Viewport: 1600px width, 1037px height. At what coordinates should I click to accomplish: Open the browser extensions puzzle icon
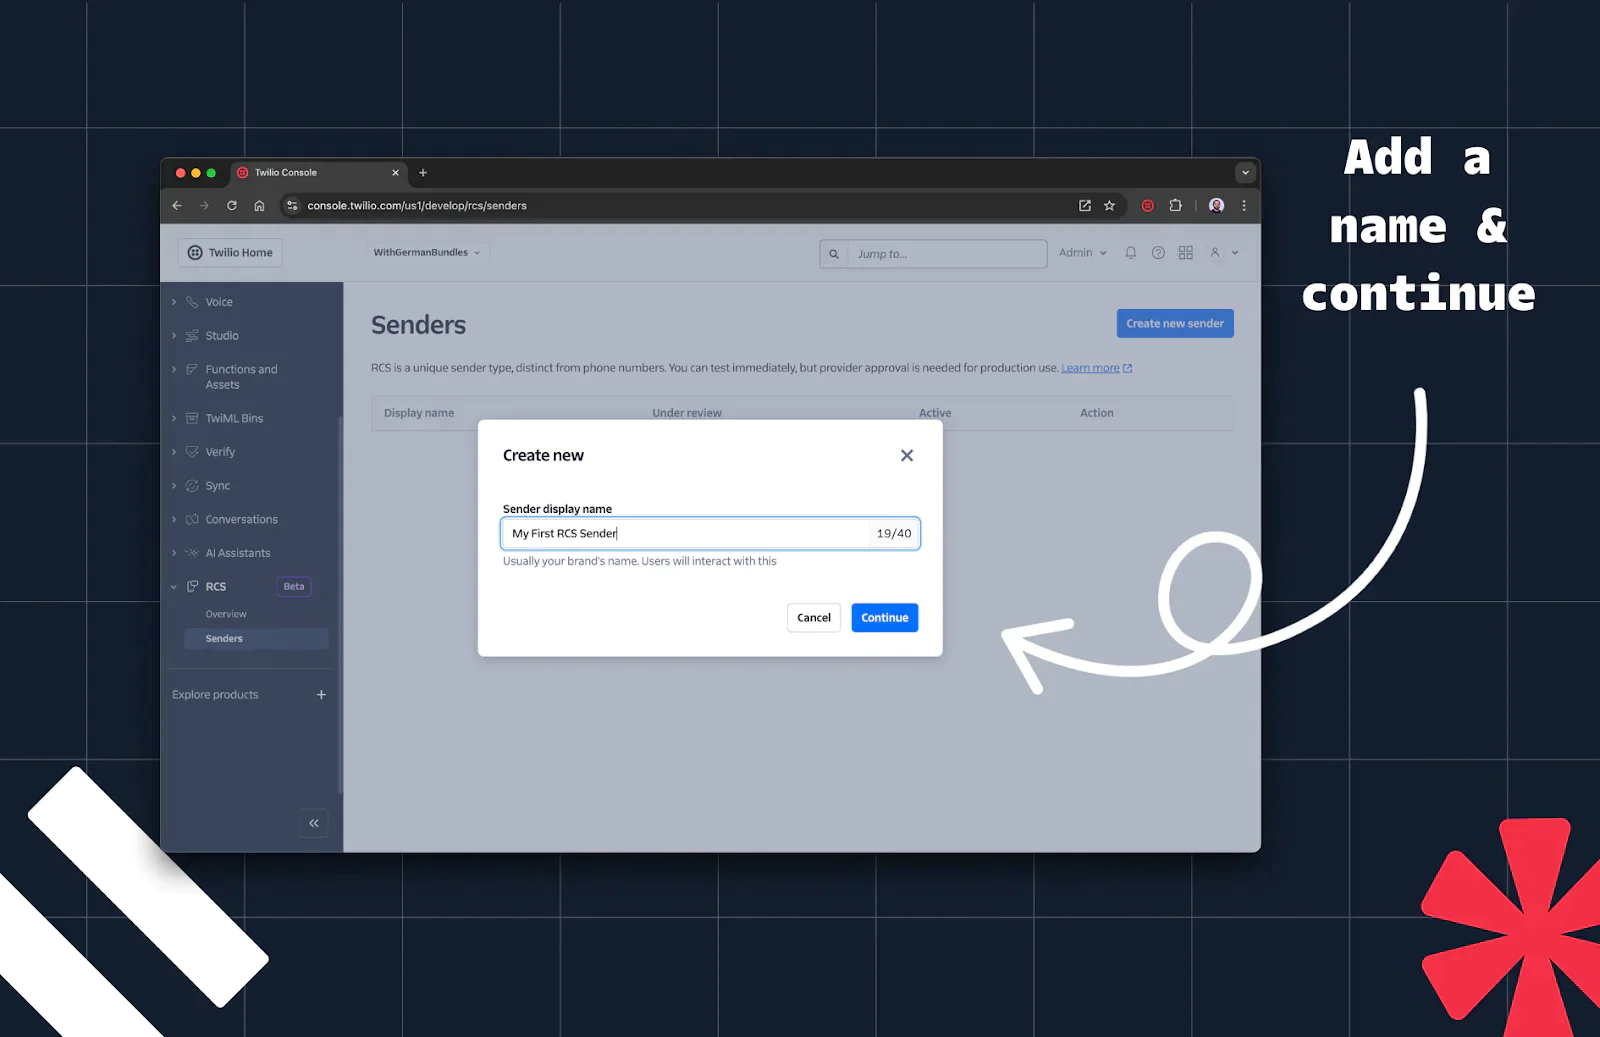[x=1176, y=206]
